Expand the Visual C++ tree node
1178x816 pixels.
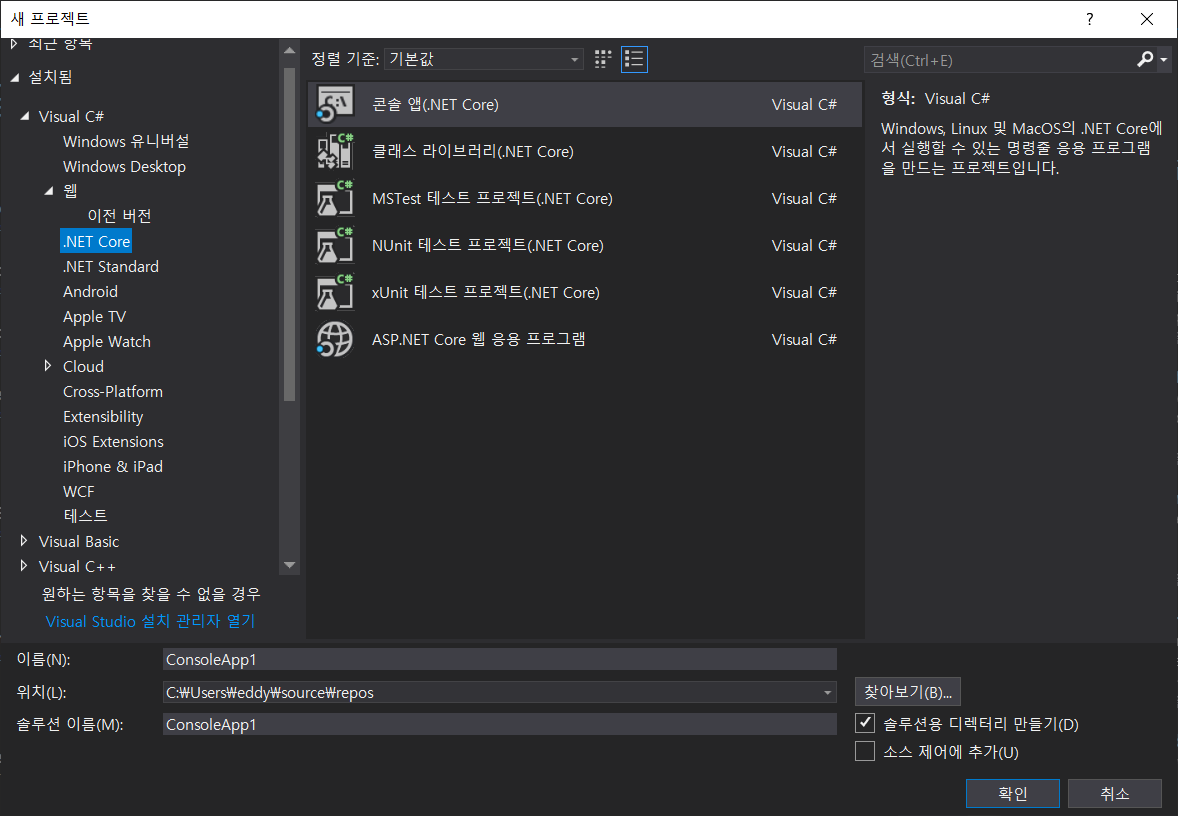[x=24, y=566]
